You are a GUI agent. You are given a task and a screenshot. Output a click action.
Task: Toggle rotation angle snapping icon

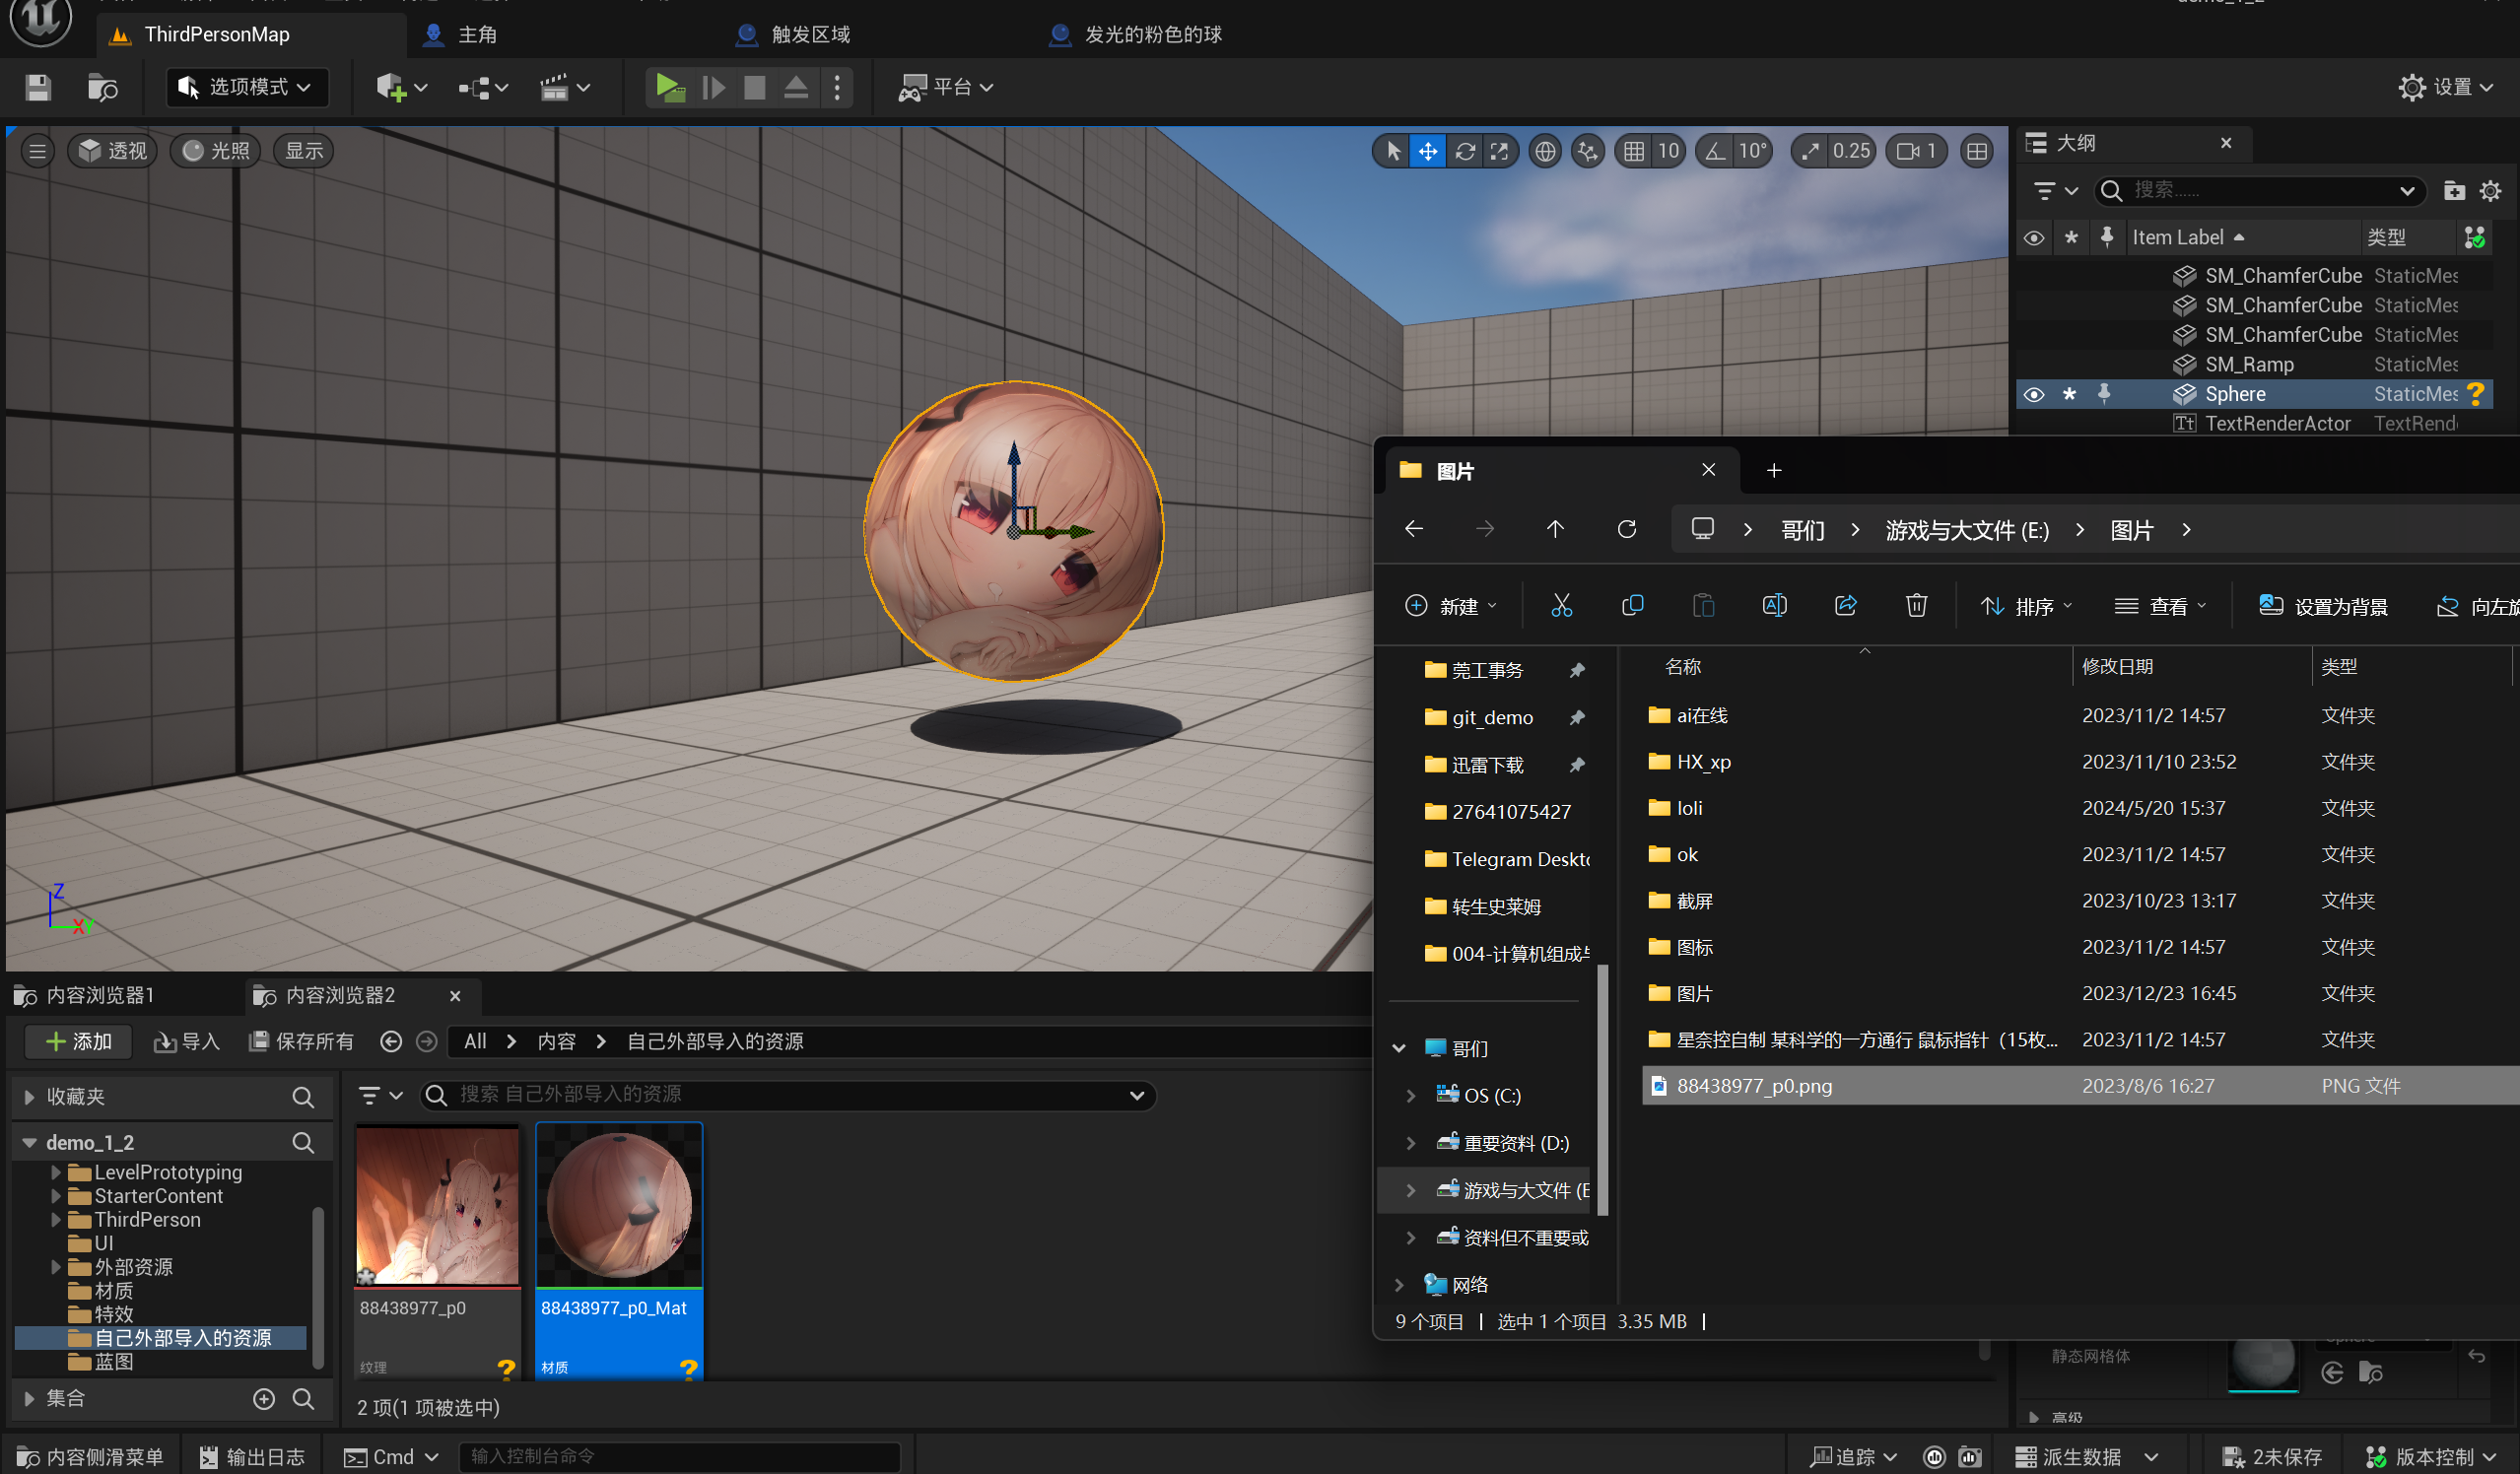tap(1716, 151)
